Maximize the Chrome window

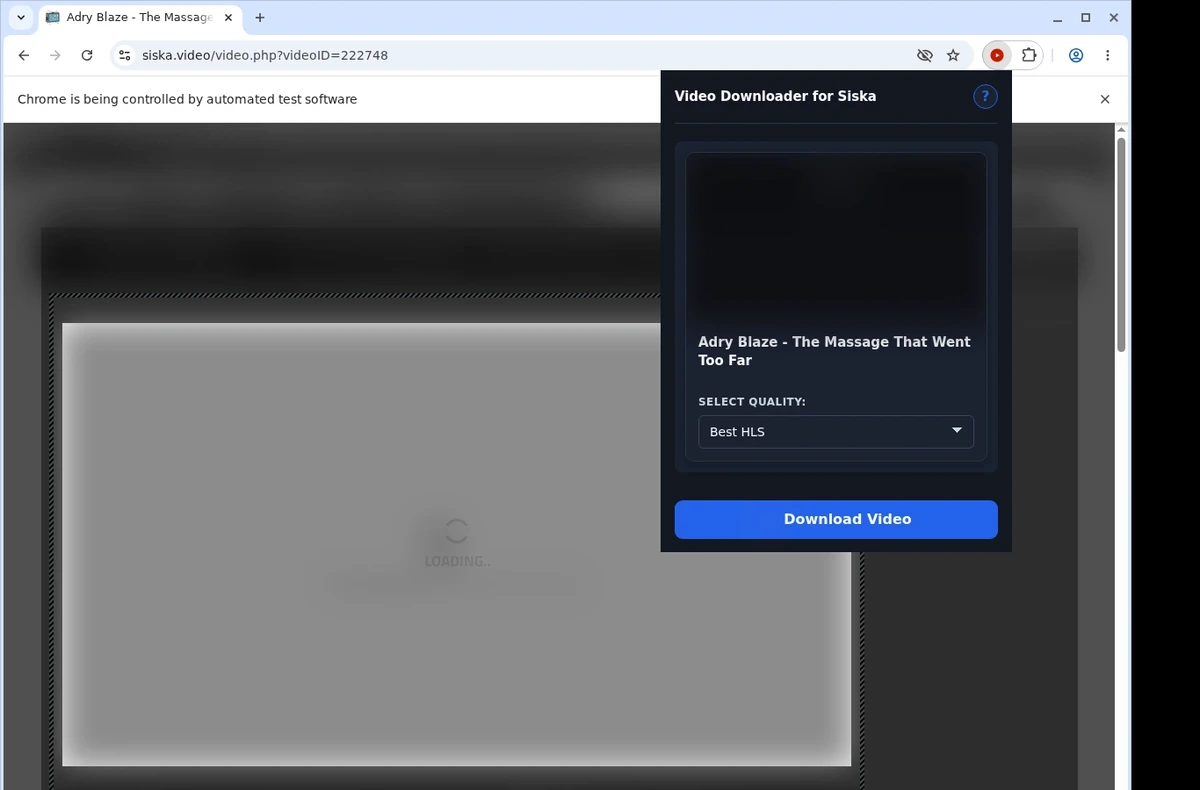tap(1086, 18)
